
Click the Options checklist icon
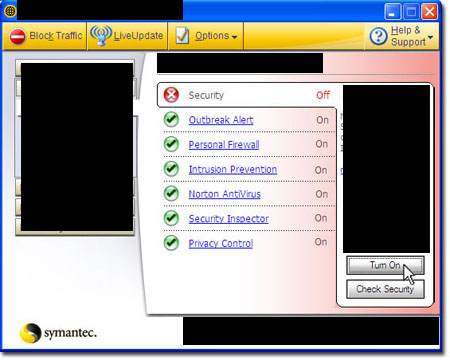182,36
